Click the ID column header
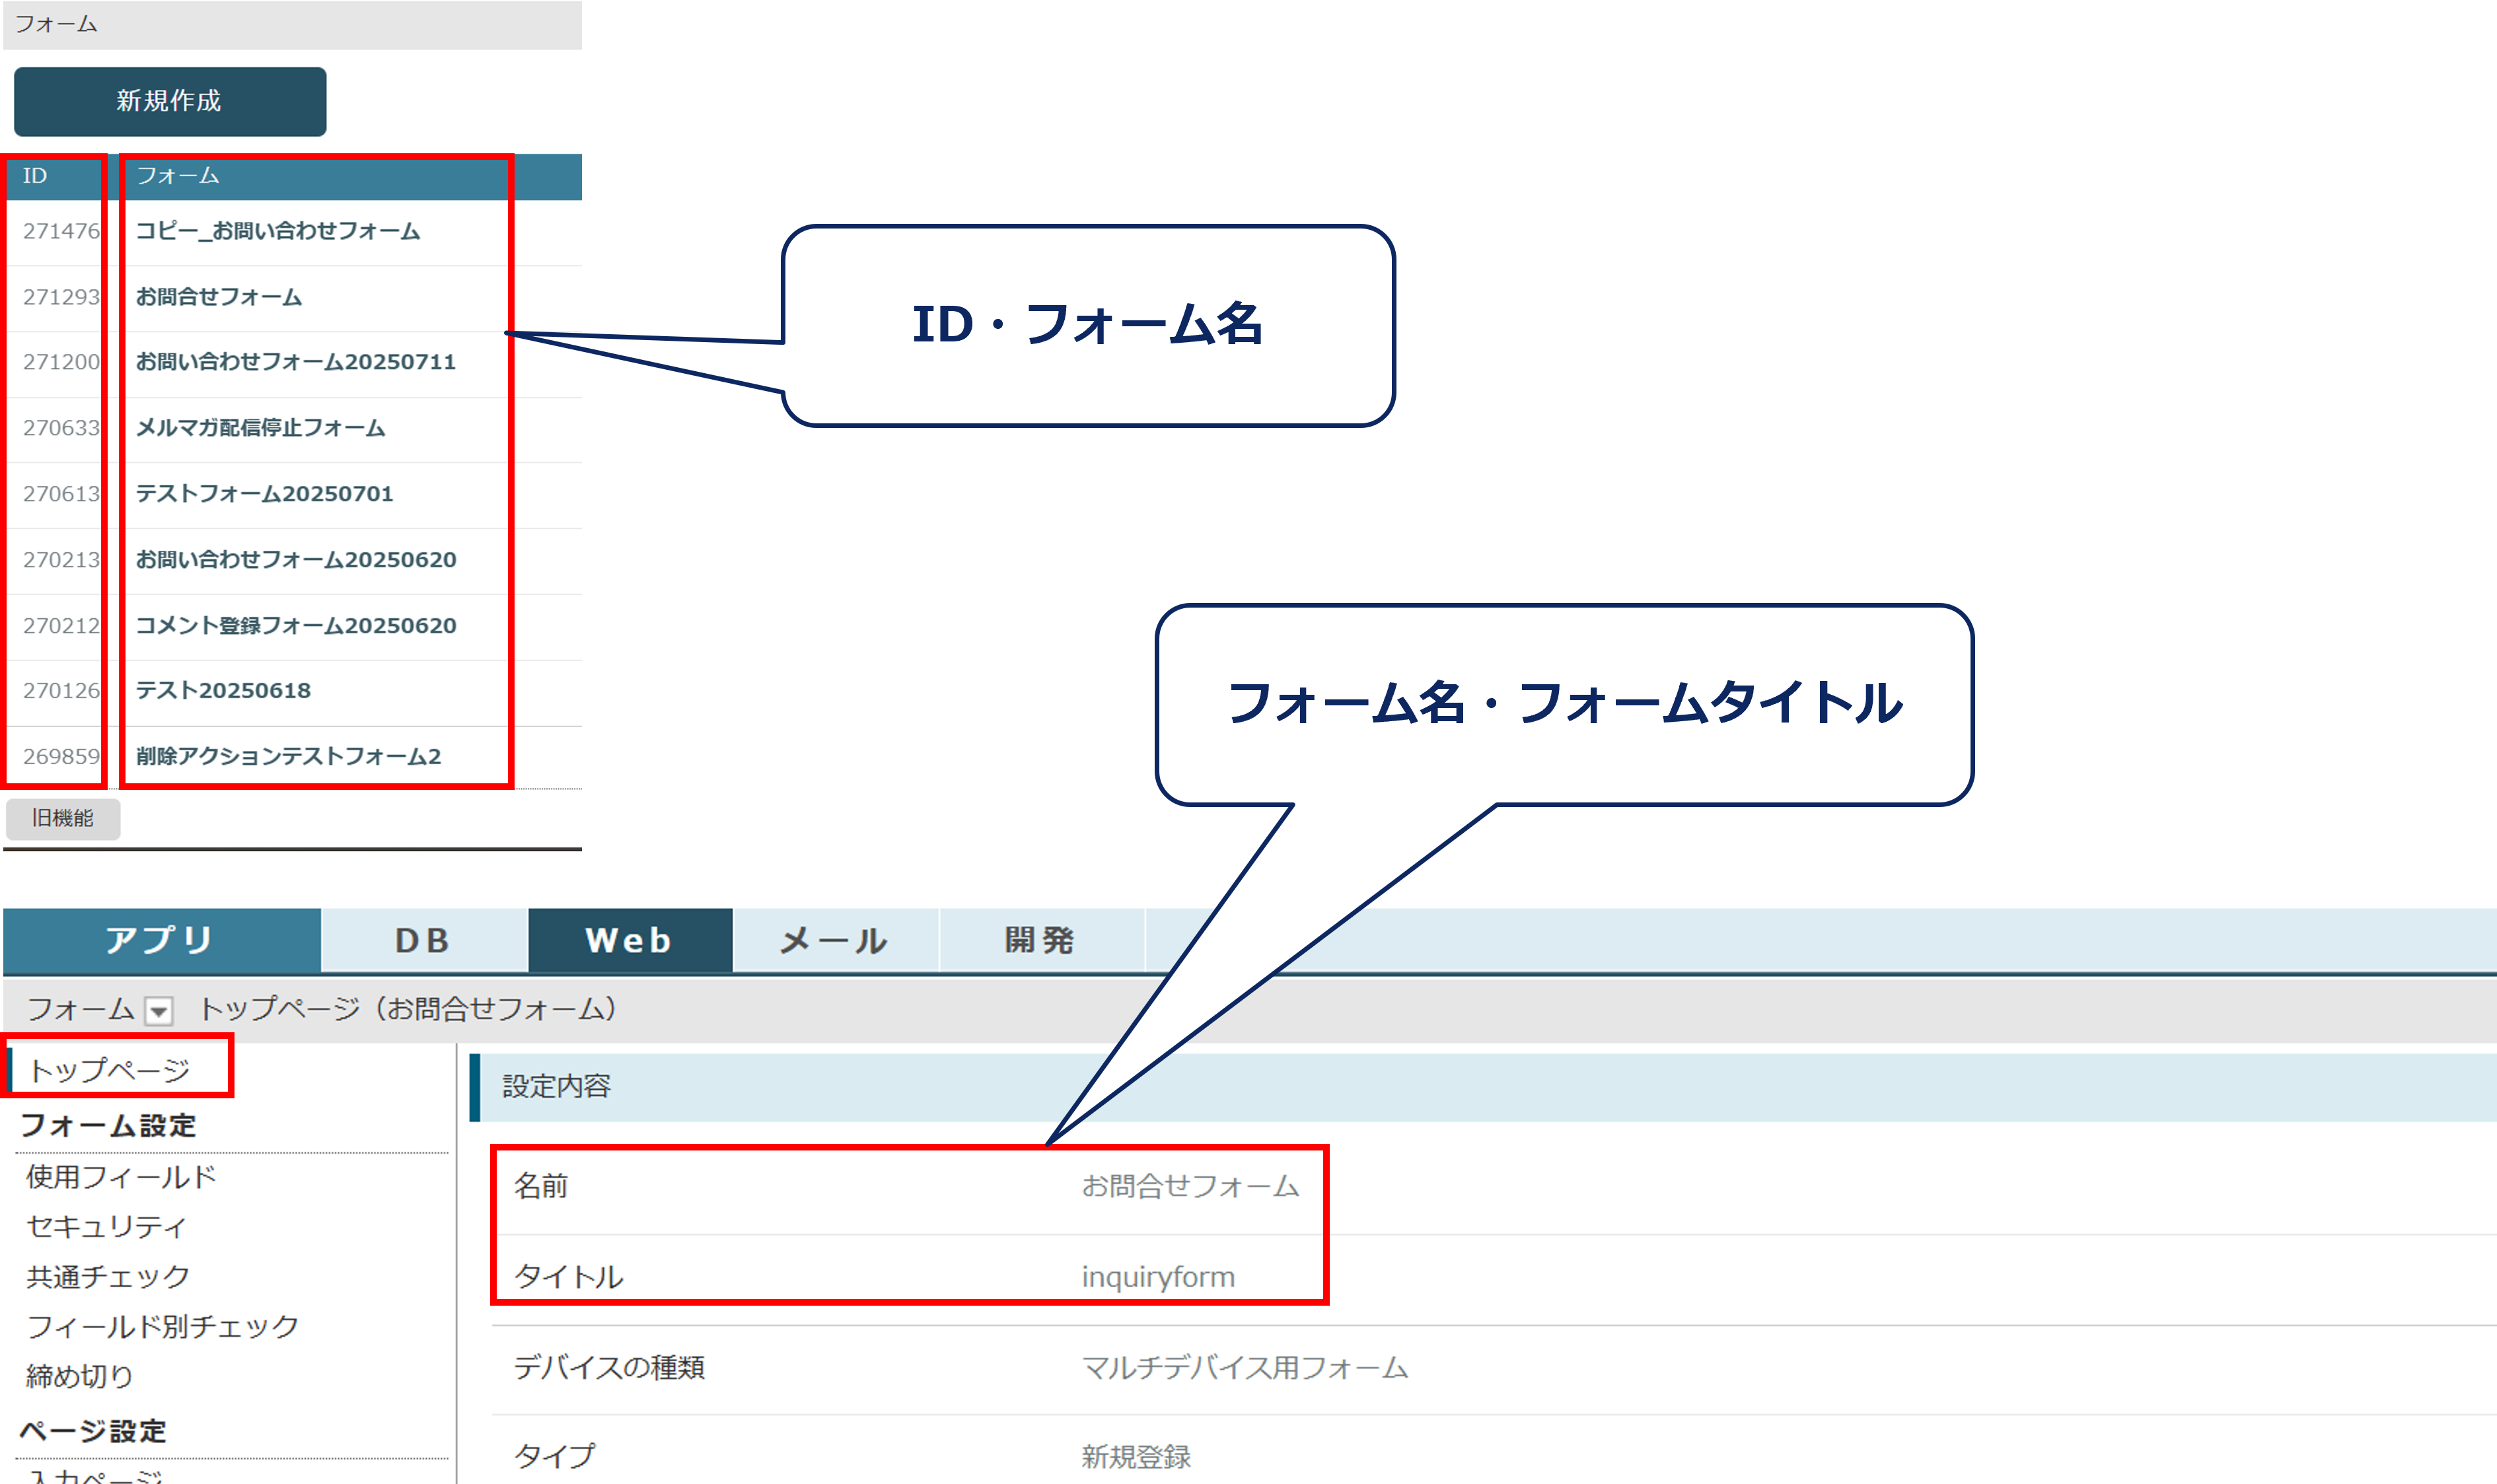Screen dimensions: 2497x1484 pos(35,176)
